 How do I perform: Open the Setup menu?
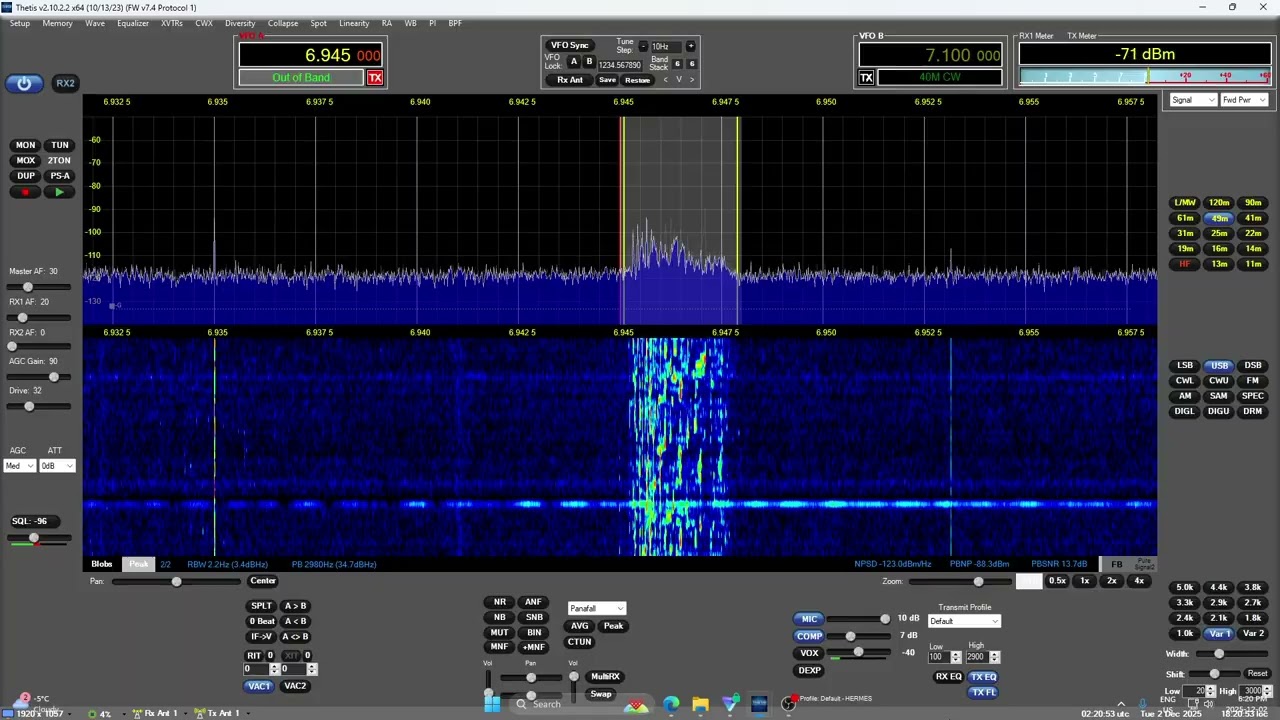click(20, 23)
